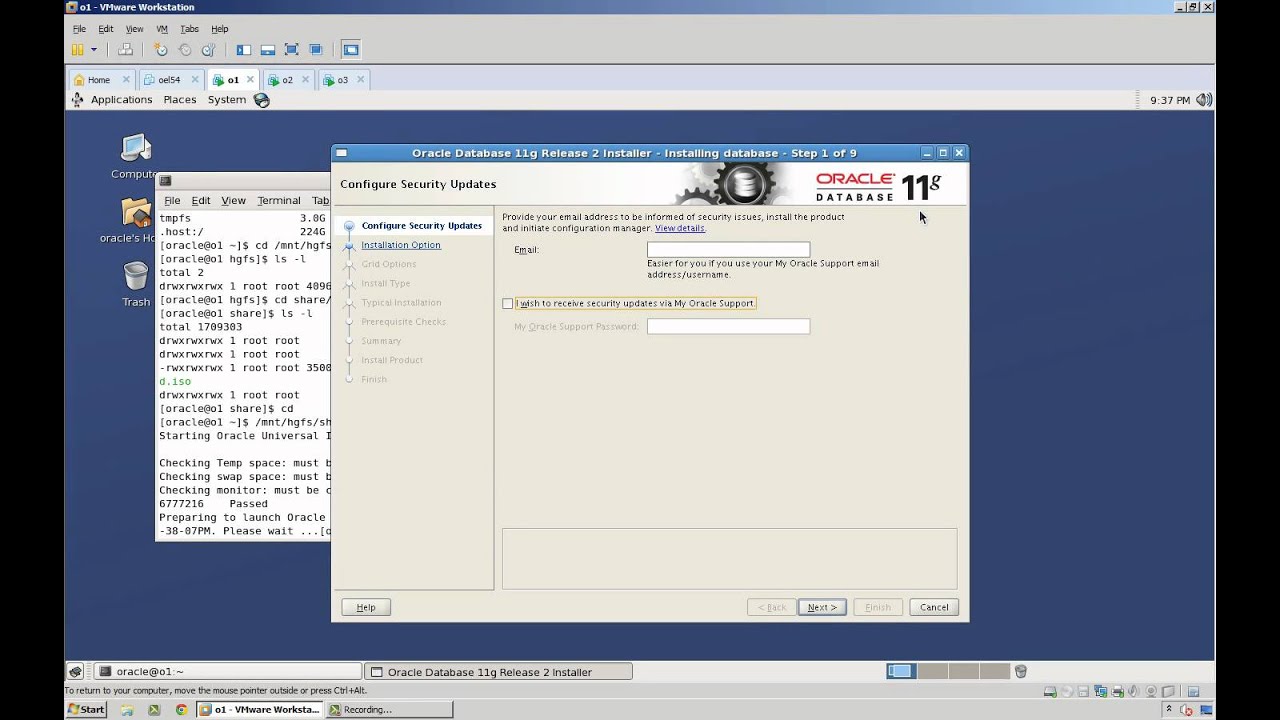Open the snapshot manager icon

[208, 49]
